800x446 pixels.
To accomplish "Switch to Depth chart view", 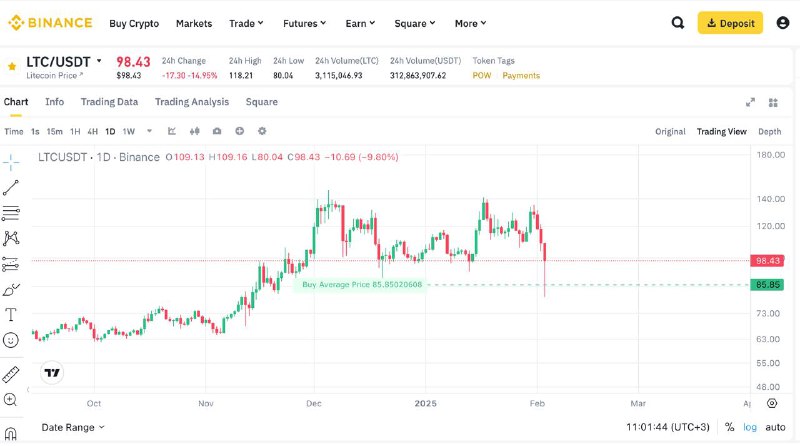I will pyautogui.click(x=769, y=132).
